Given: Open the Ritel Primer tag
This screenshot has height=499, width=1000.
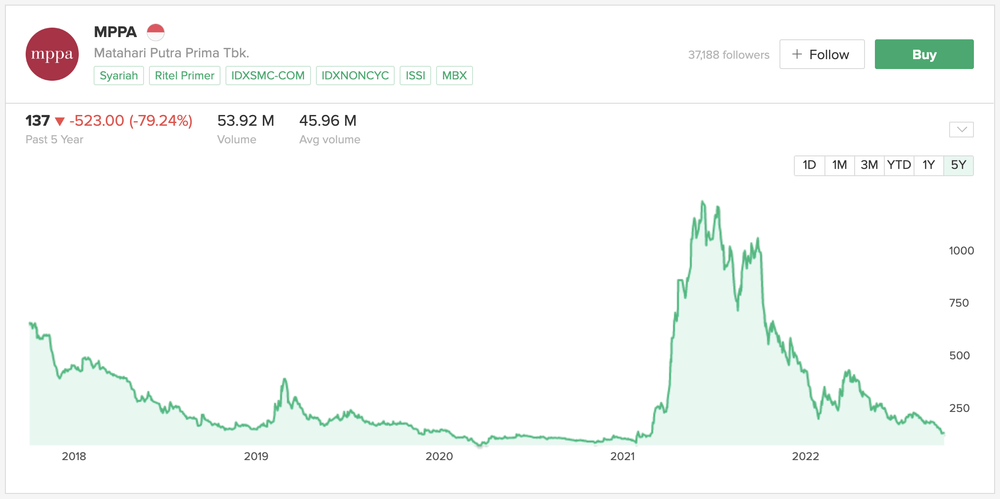Looking at the screenshot, I should click(185, 75).
